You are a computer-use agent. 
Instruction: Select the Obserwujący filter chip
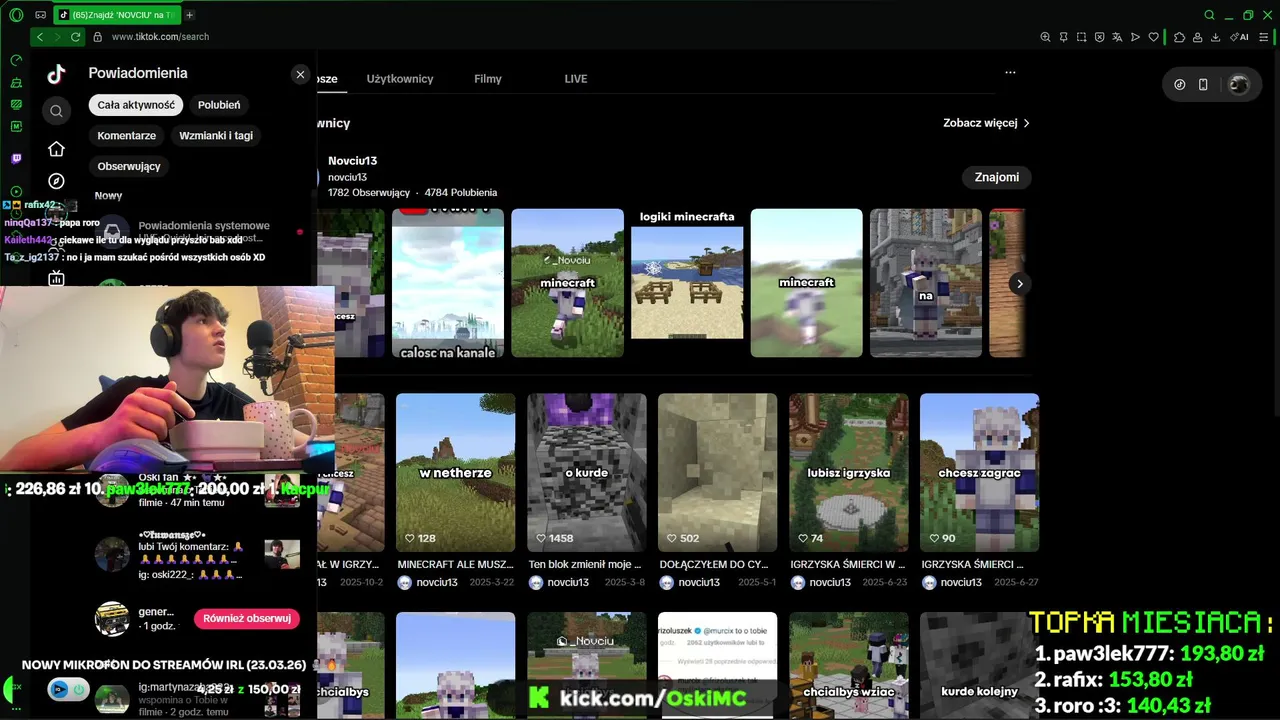tap(129, 167)
